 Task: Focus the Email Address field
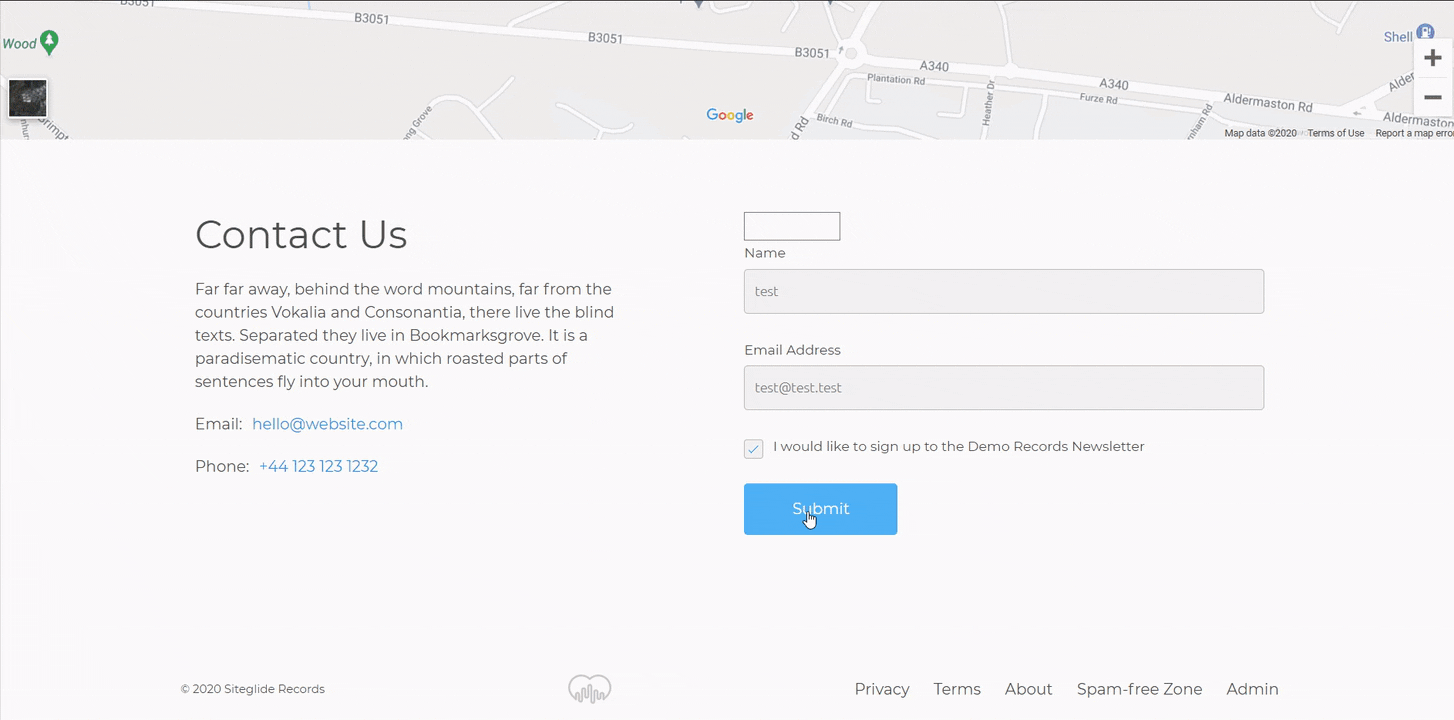click(1003, 388)
